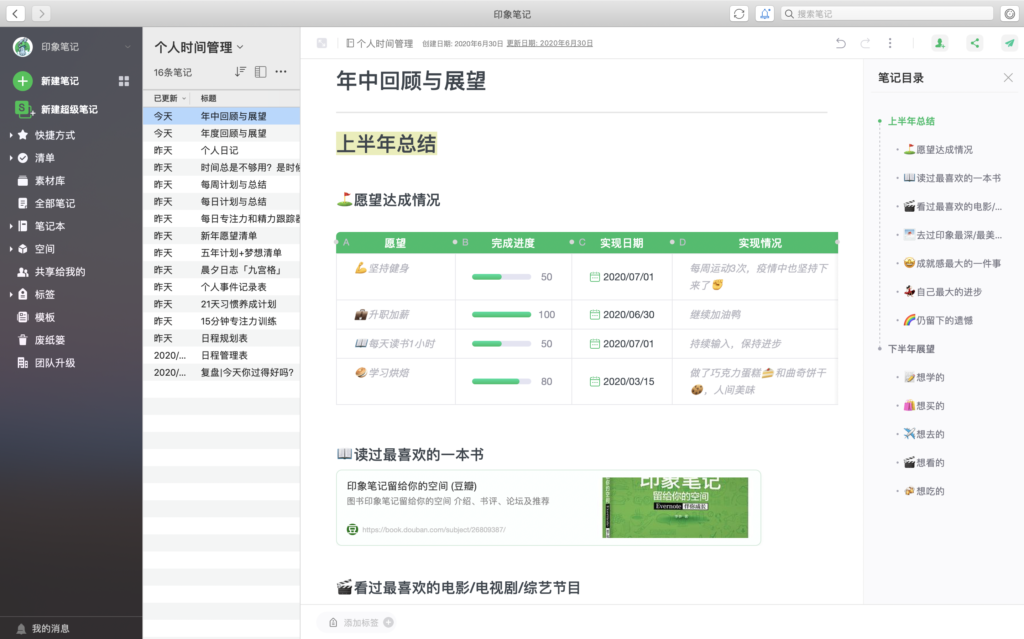Select the note 个人日记

(221, 150)
